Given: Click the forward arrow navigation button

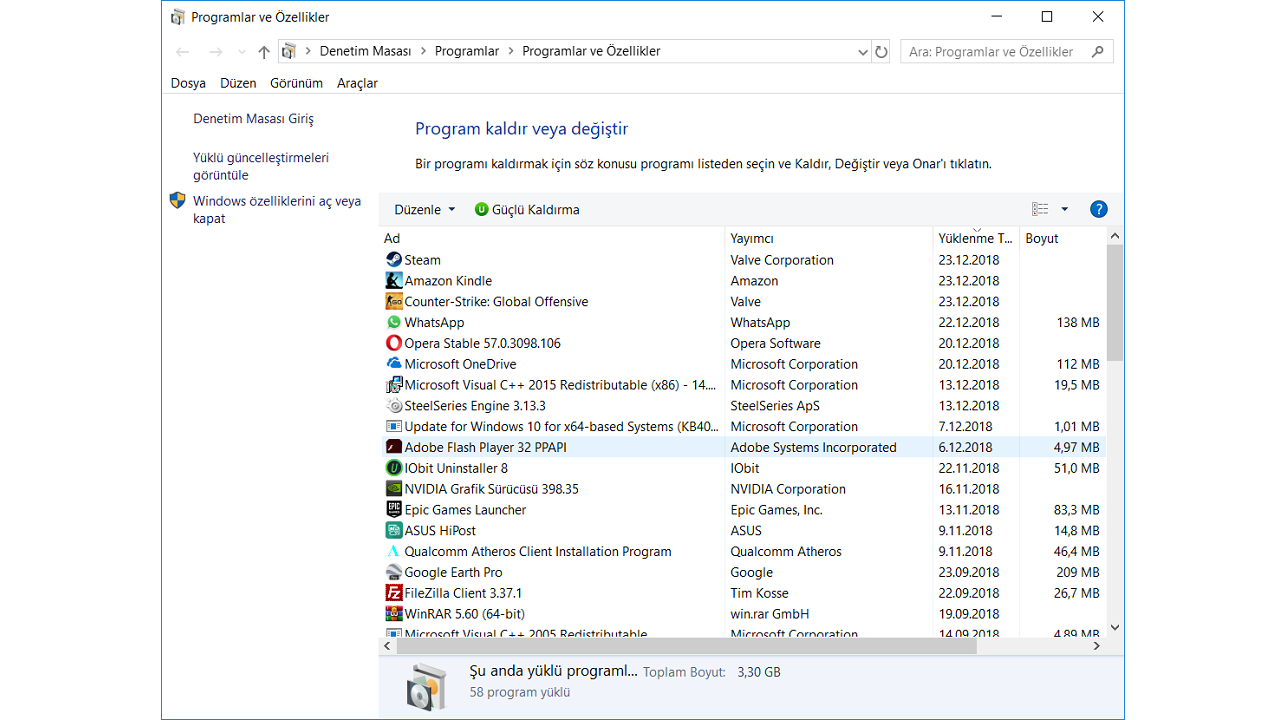Looking at the screenshot, I should click(215, 52).
